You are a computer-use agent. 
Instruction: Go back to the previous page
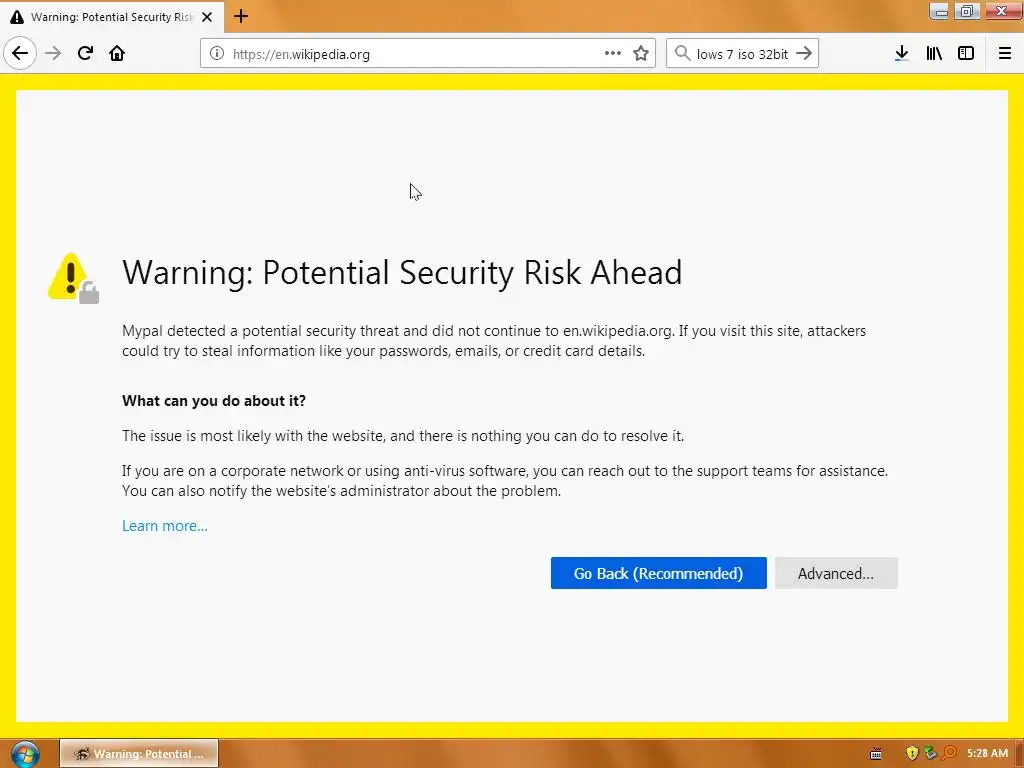click(20, 54)
